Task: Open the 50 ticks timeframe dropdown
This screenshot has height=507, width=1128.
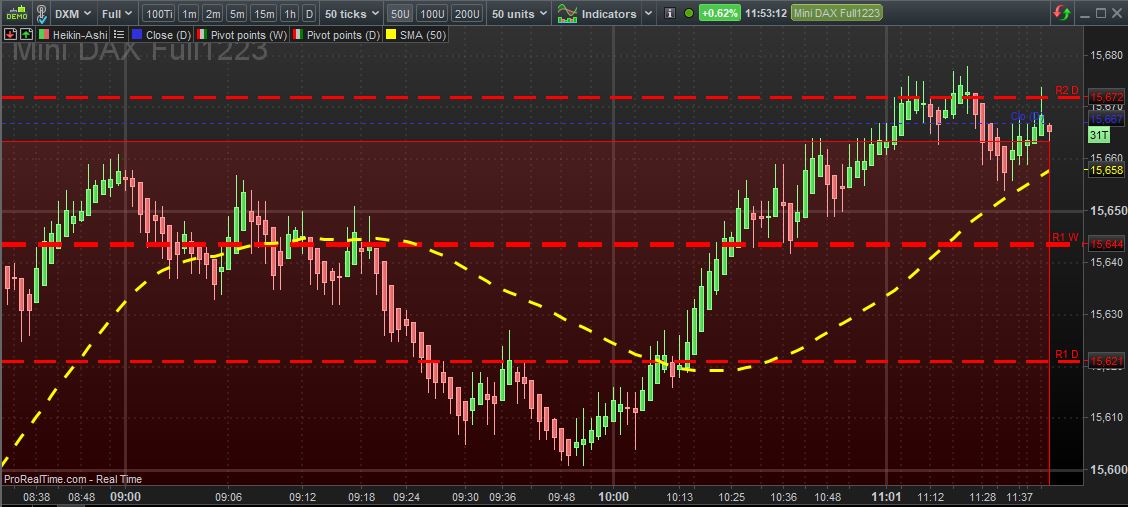Action: point(351,13)
